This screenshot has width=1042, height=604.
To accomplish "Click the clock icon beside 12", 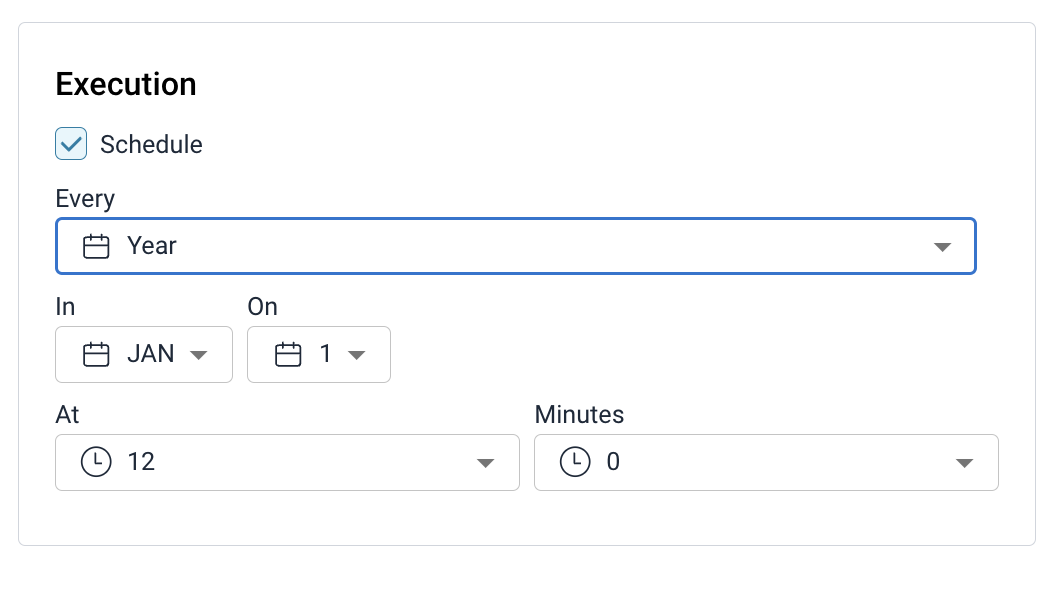I will pyautogui.click(x=96, y=462).
